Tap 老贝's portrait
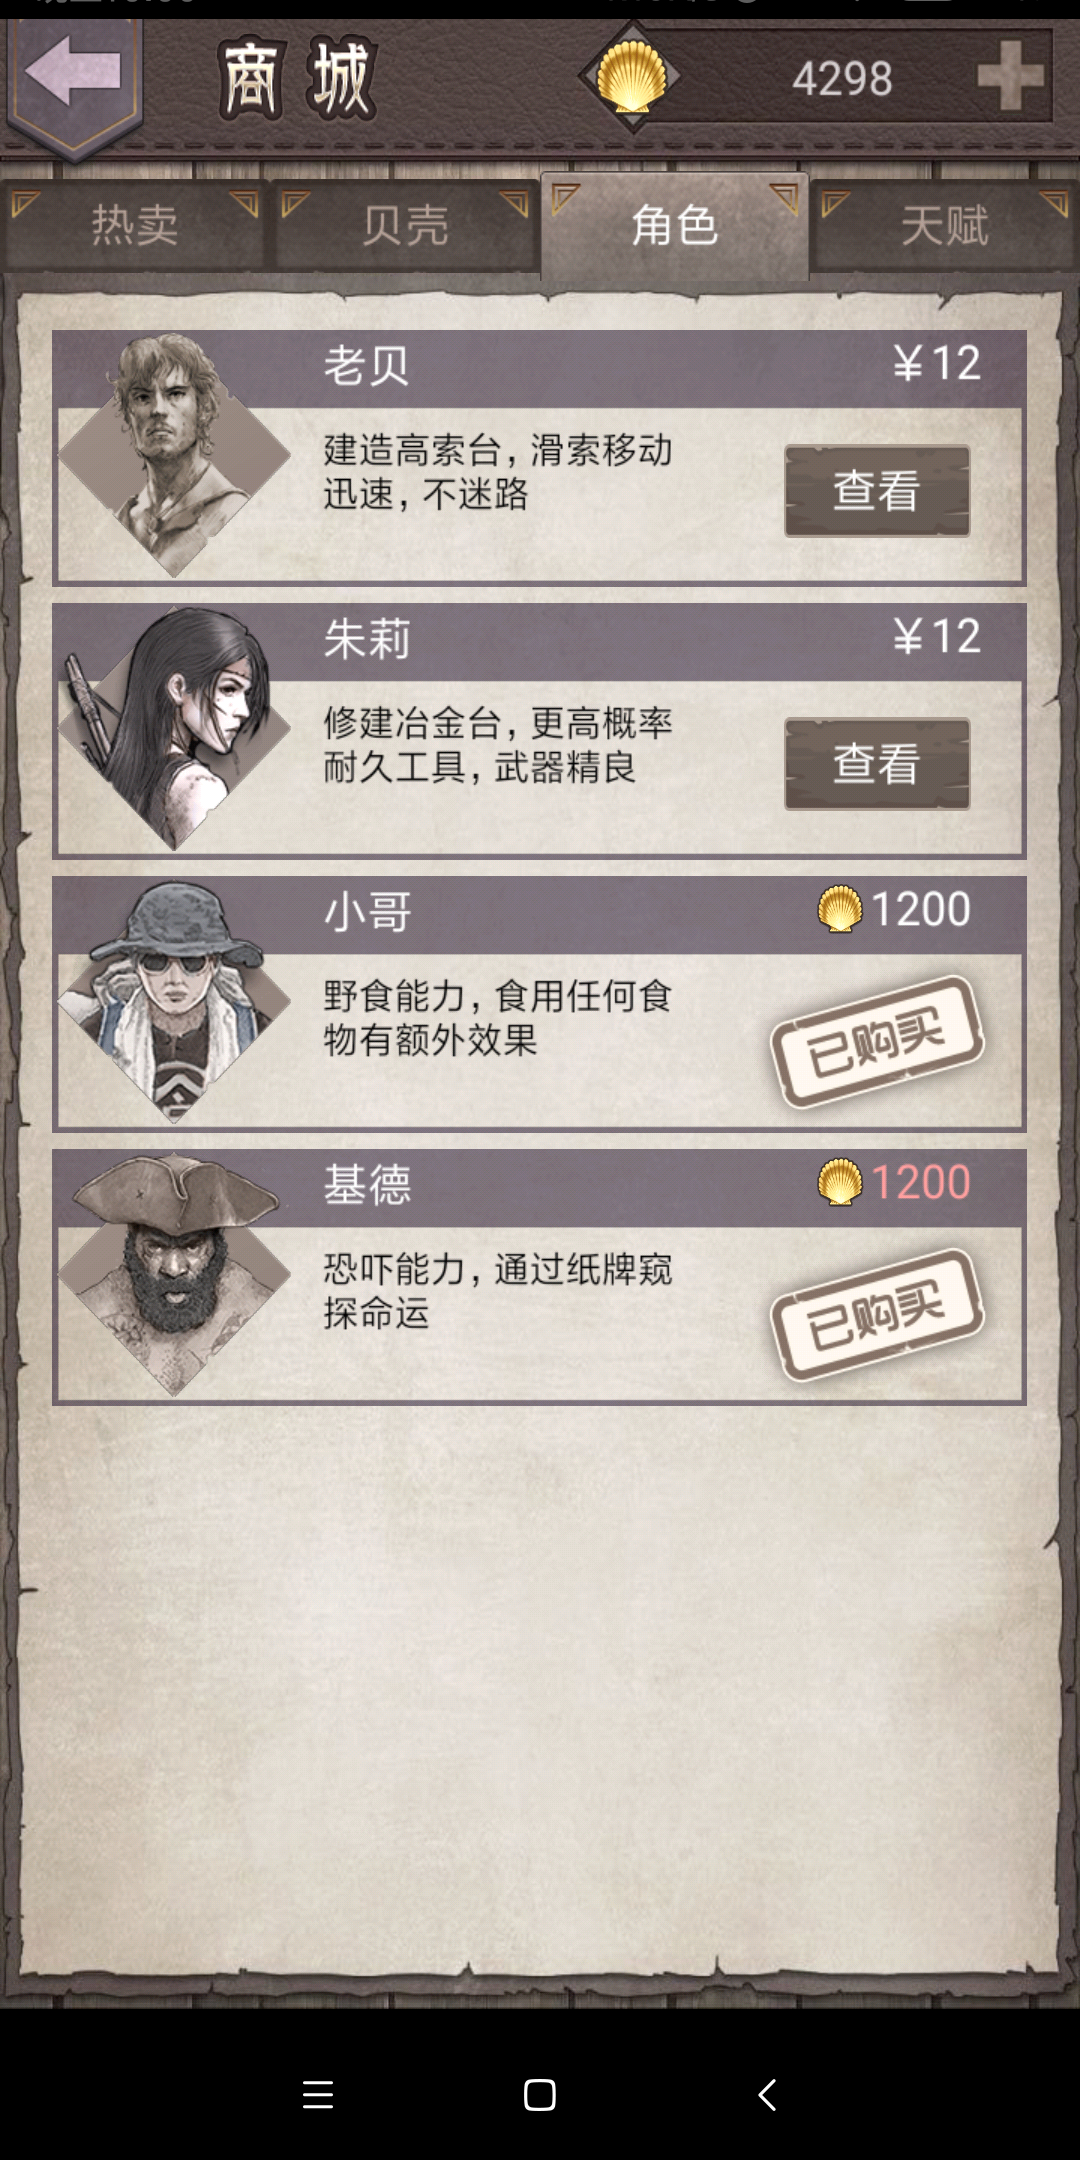This screenshot has width=1080, height=2160. [x=174, y=455]
